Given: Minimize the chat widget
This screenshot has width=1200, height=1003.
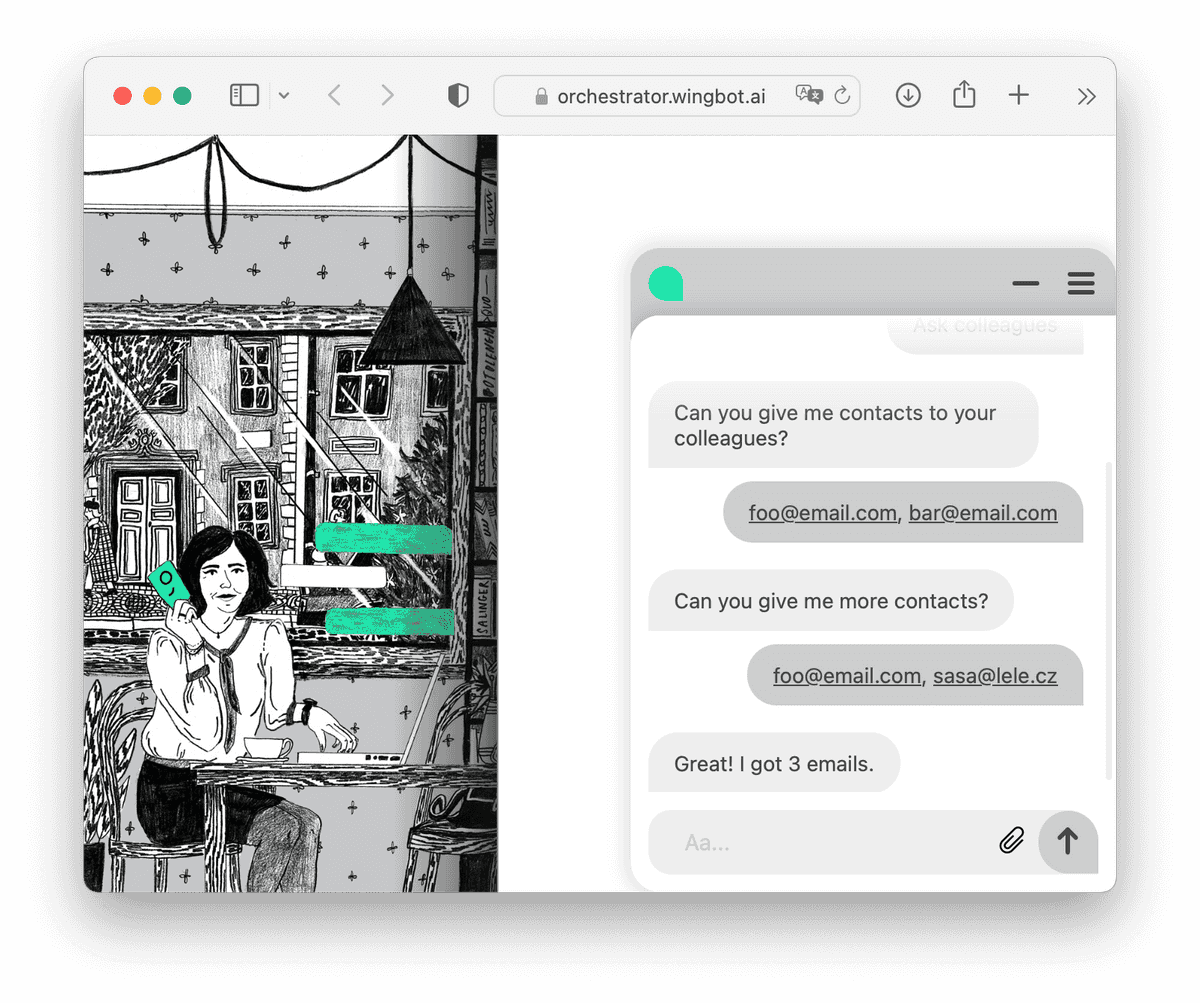Looking at the screenshot, I should [1025, 284].
